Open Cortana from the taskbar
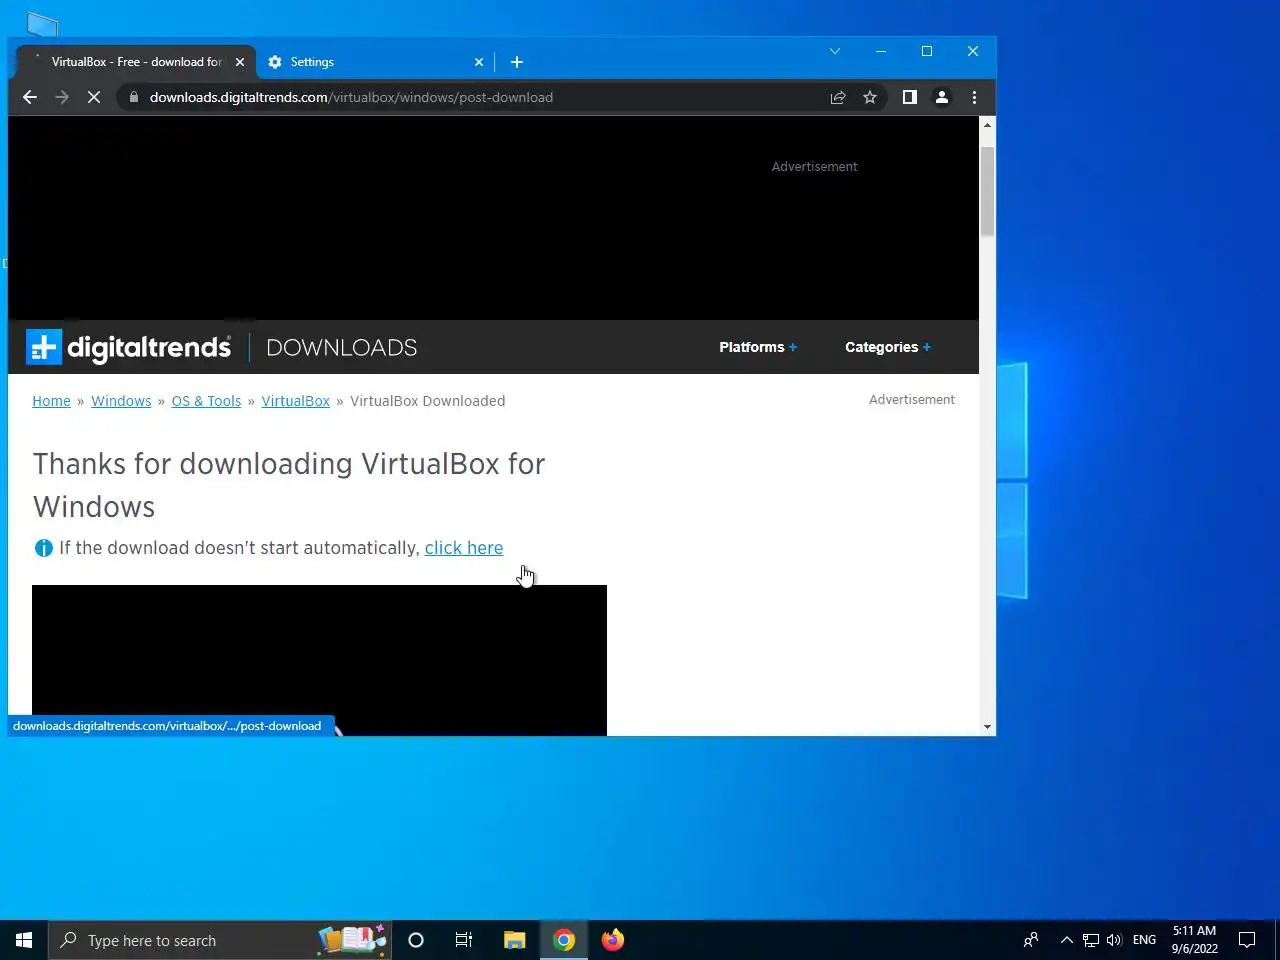Screen dimensions: 1280x960 coord(416,940)
